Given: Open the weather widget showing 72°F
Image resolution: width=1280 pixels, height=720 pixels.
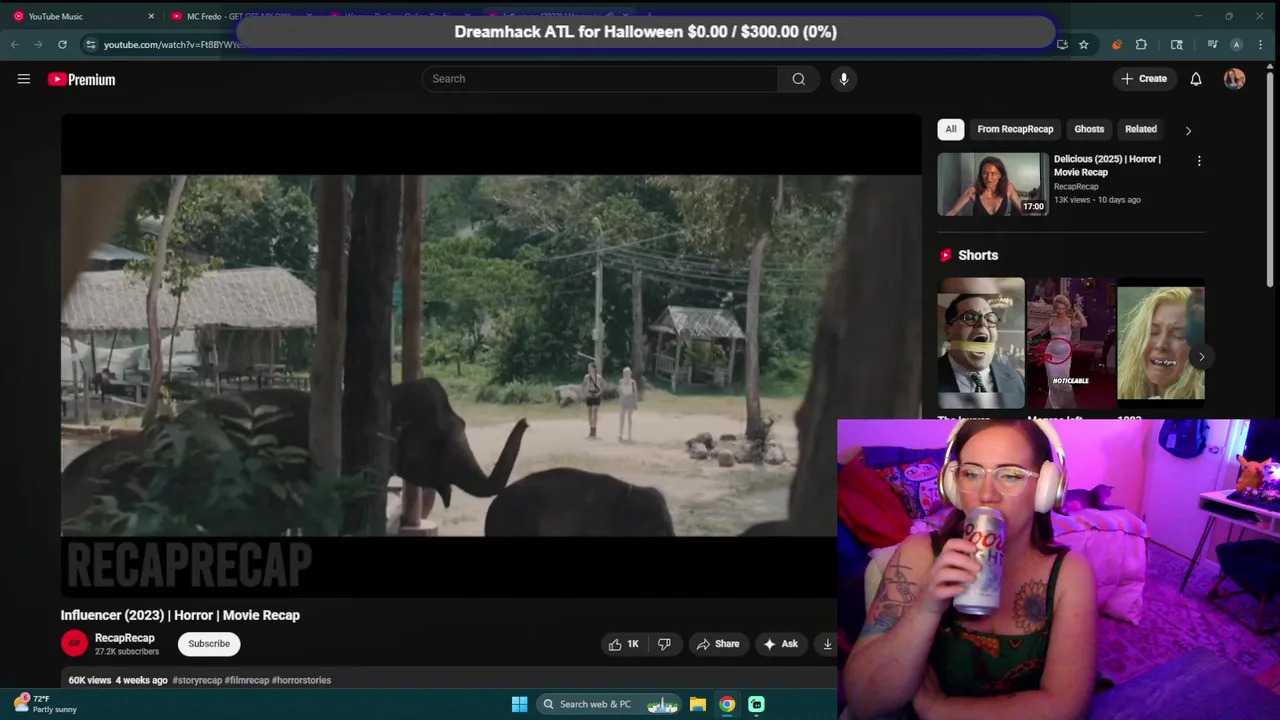Looking at the screenshot, I should click(x=45, y=704).
